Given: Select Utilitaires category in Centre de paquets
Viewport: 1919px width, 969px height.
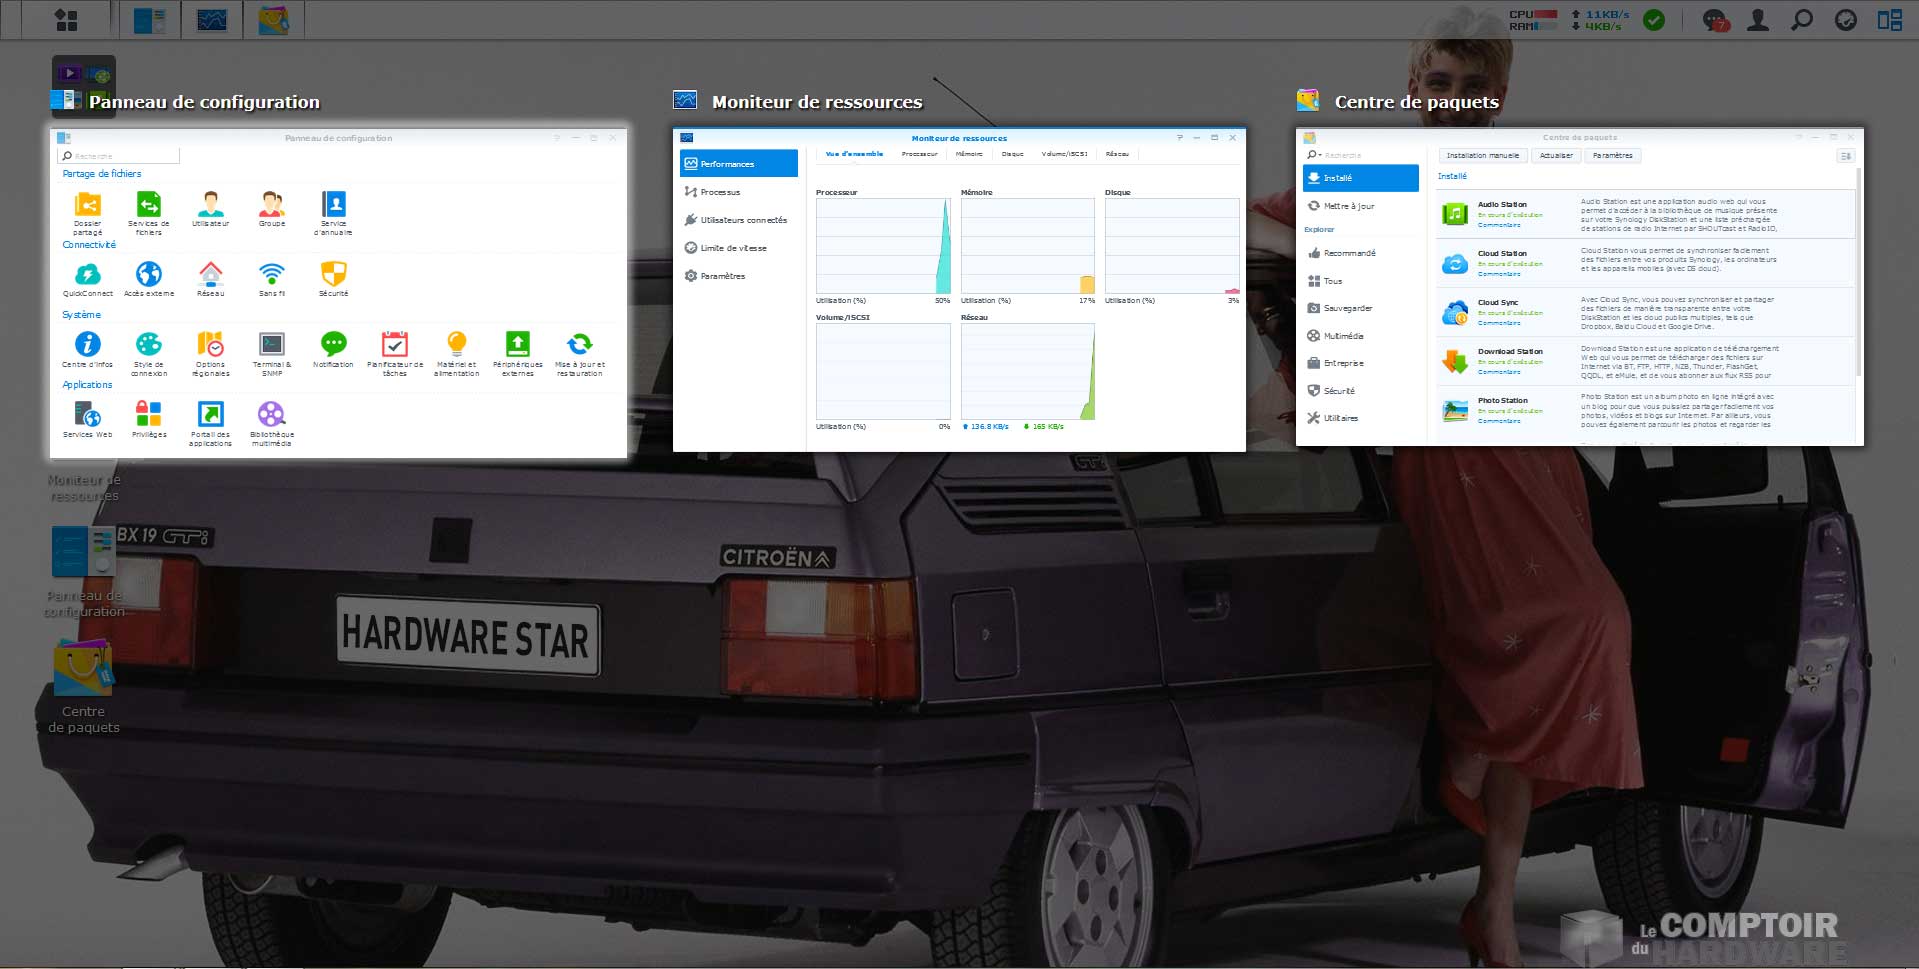Looking at the screenshot, I should (x=1360, y=418).
